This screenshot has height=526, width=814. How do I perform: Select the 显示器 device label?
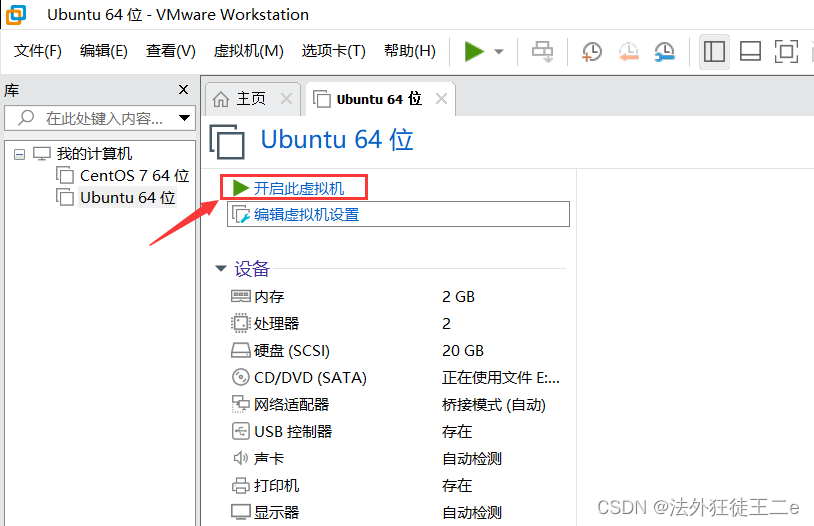(276, 512)
